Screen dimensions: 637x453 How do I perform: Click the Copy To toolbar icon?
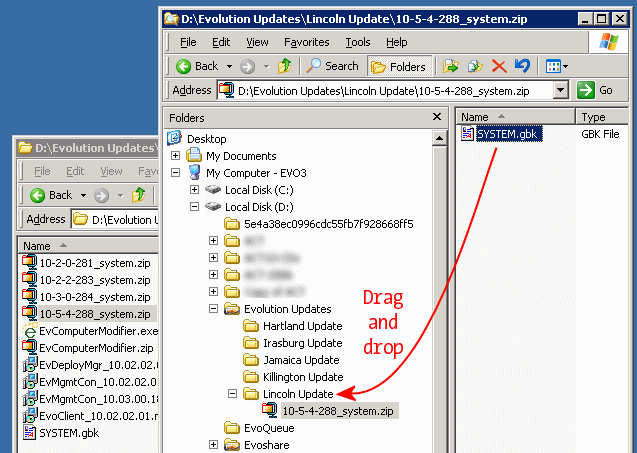tap(475, 66)
